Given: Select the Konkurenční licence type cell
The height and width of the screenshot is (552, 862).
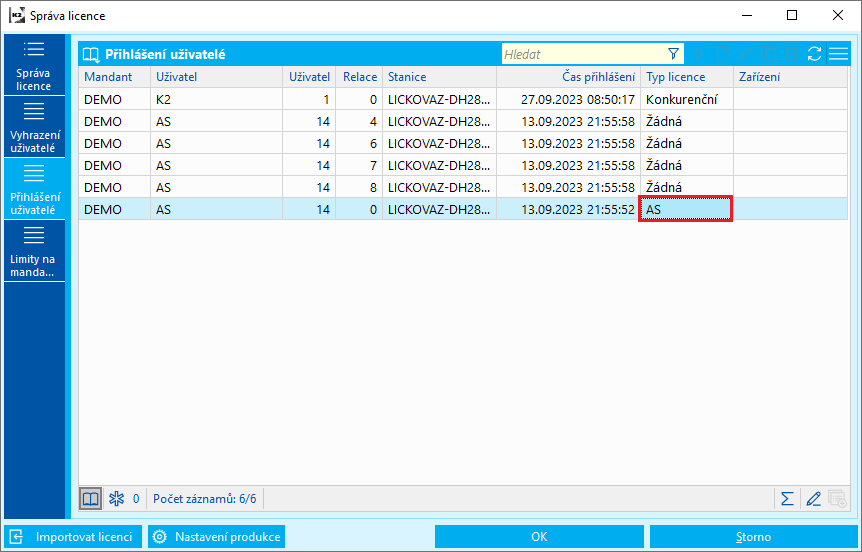Looking at the screenshot, I should pyautogui.click(x=687, y=100).
